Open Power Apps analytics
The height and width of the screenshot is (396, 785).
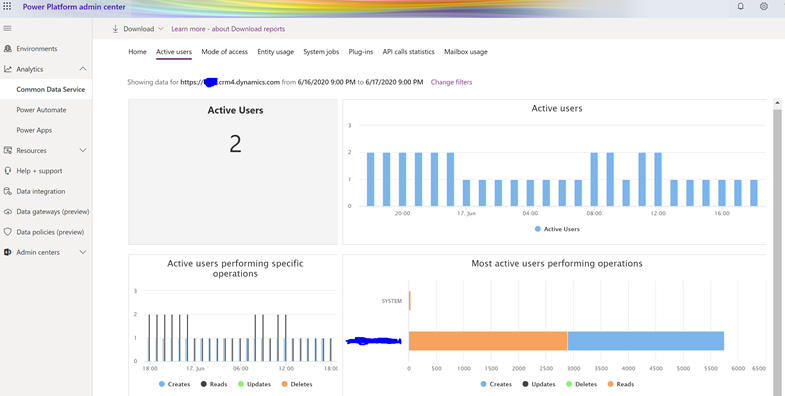[34, 130]
